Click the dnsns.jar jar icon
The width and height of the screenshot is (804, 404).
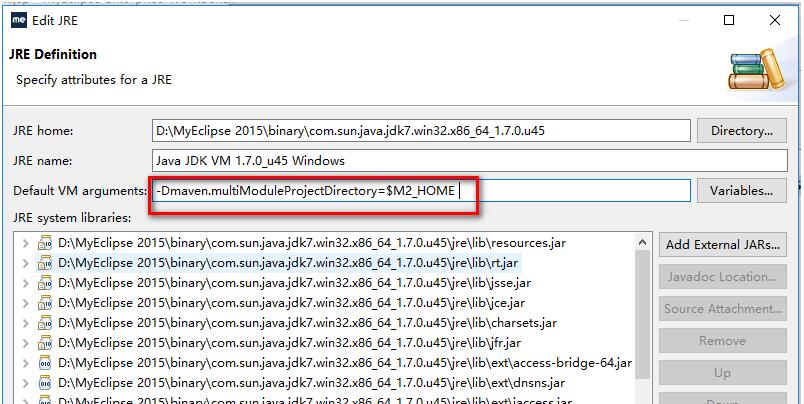pyautogui.click(x=45, y=383)
